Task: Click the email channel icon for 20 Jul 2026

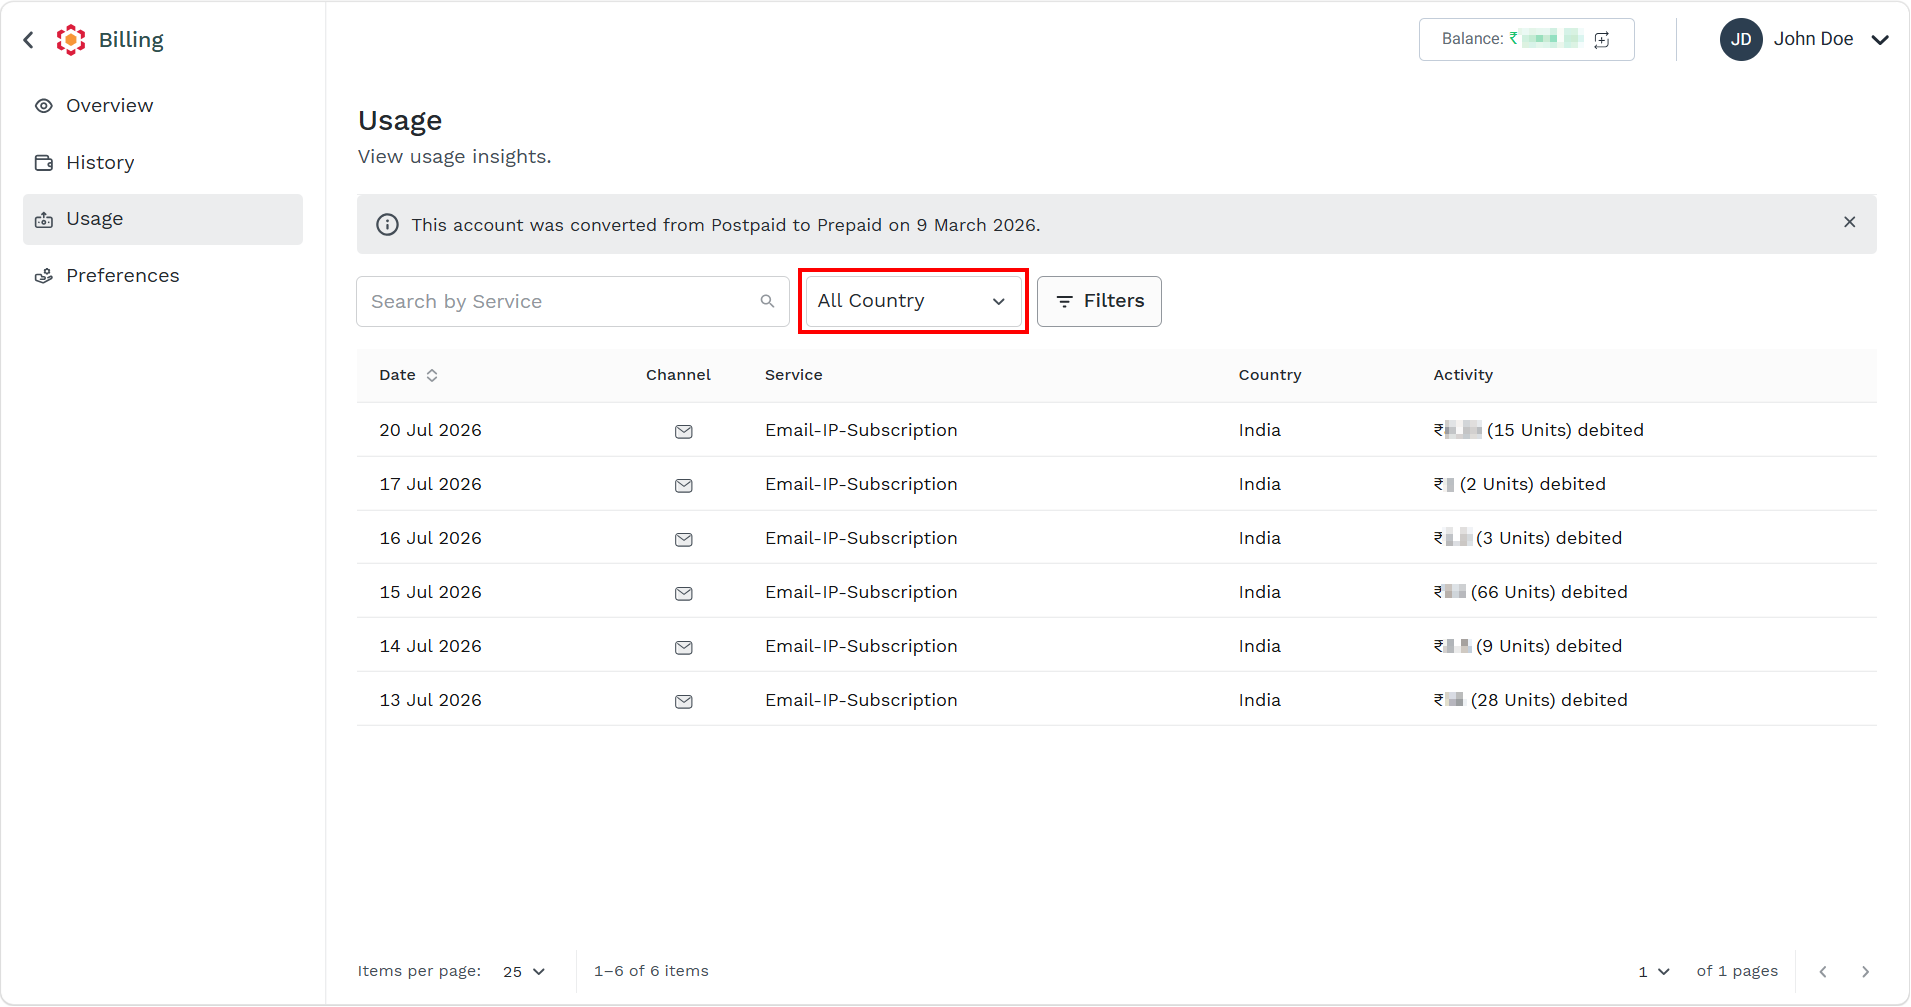Action: (x=684, y=431)
